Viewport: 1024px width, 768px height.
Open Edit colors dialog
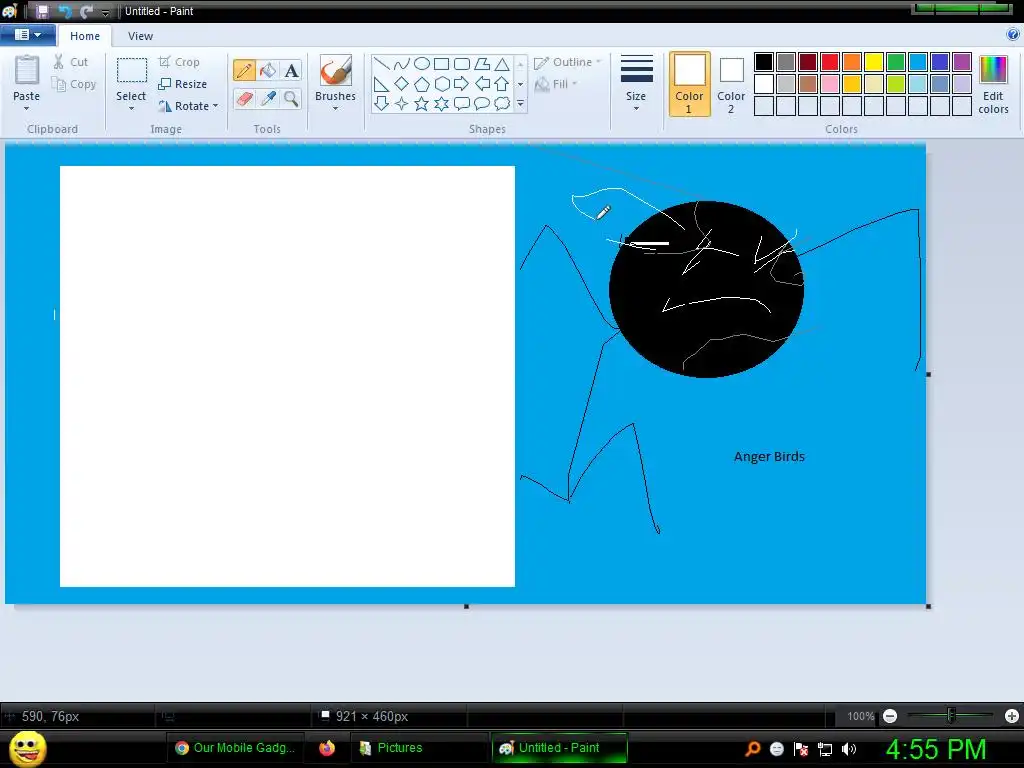point(993,84)
